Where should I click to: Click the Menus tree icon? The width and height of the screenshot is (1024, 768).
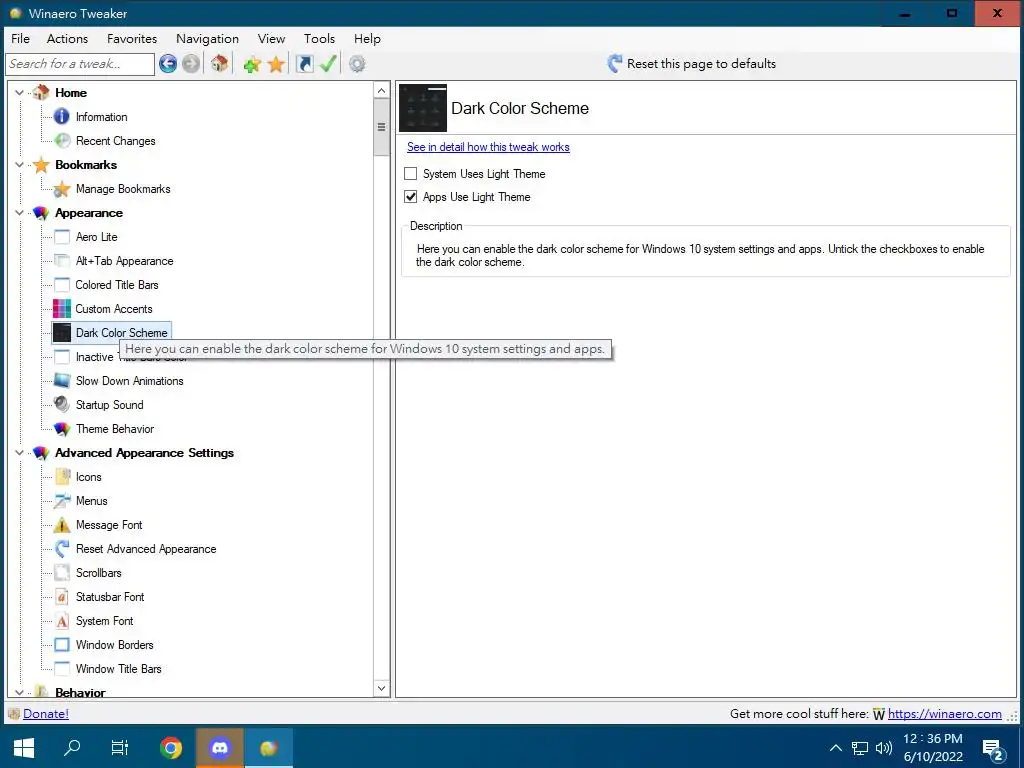pos(62,501)
